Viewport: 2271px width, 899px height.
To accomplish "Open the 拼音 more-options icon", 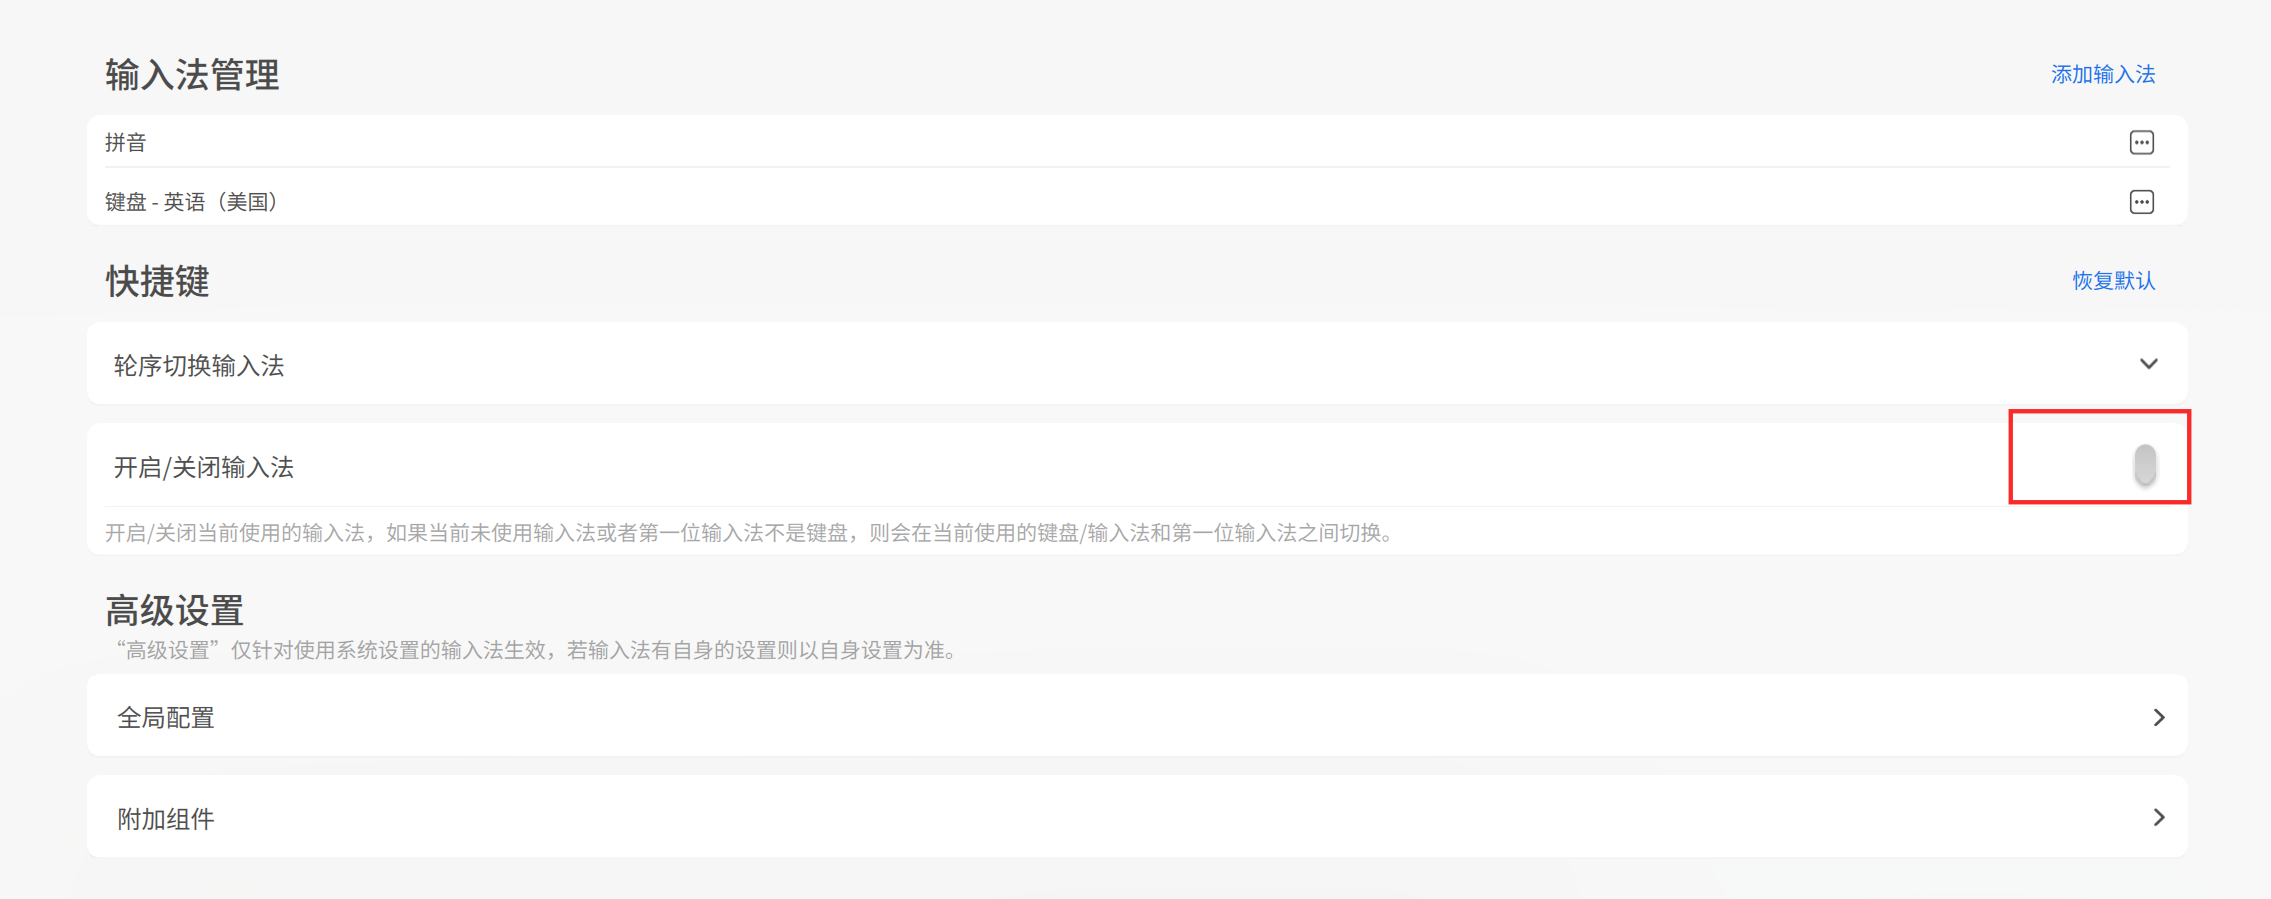I will pos(2141,143).
